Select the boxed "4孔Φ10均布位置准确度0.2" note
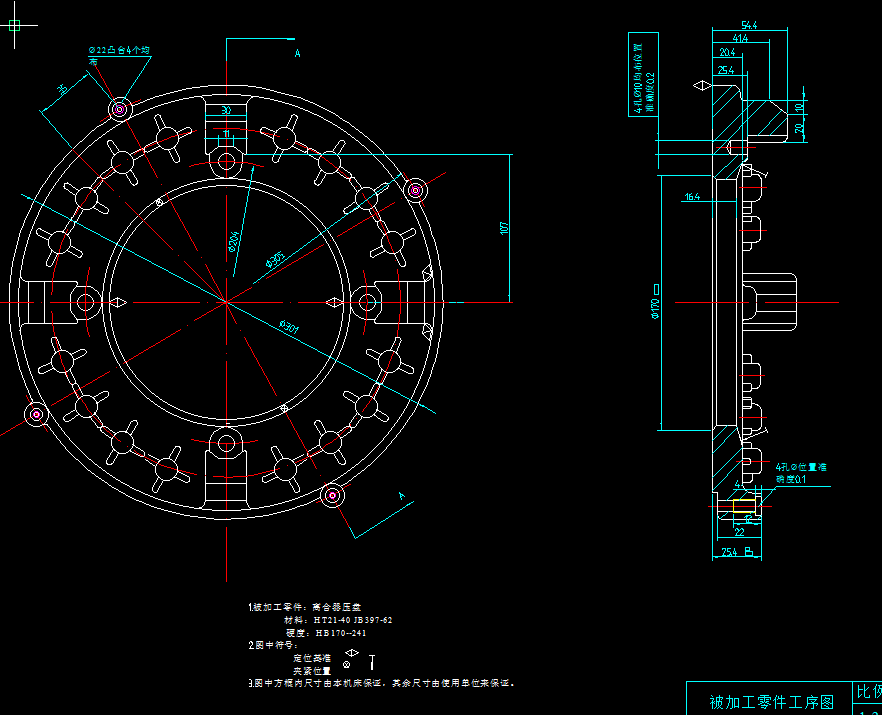Viewport: 882px width, 715px height. coord(644,75)
